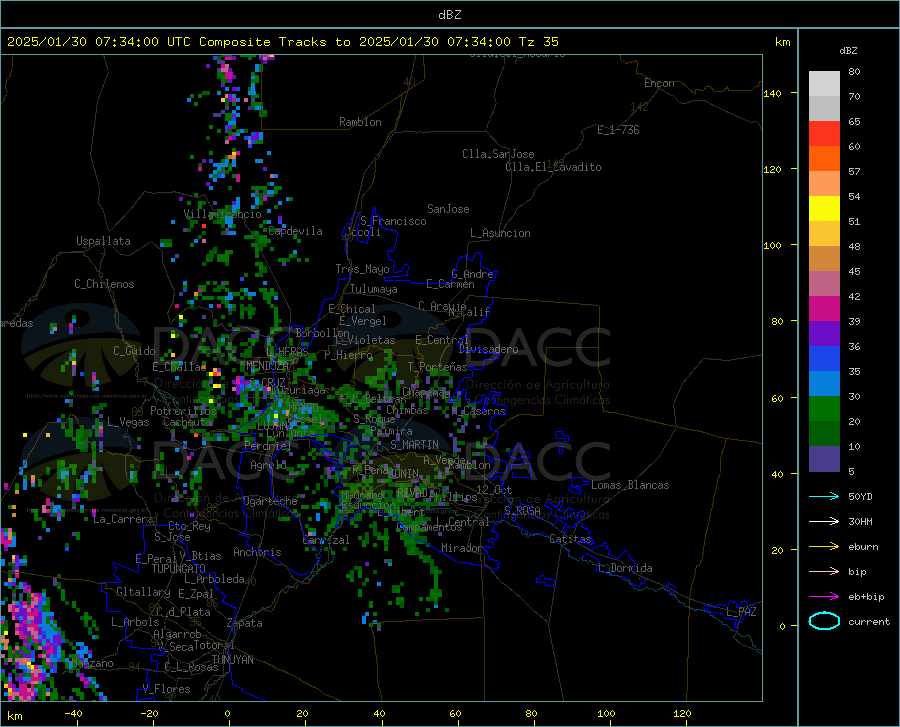The height and width of the screenshot is (727, 900).
Task: Click the pink bip arrow legend icon
Action: coord(824,572)
